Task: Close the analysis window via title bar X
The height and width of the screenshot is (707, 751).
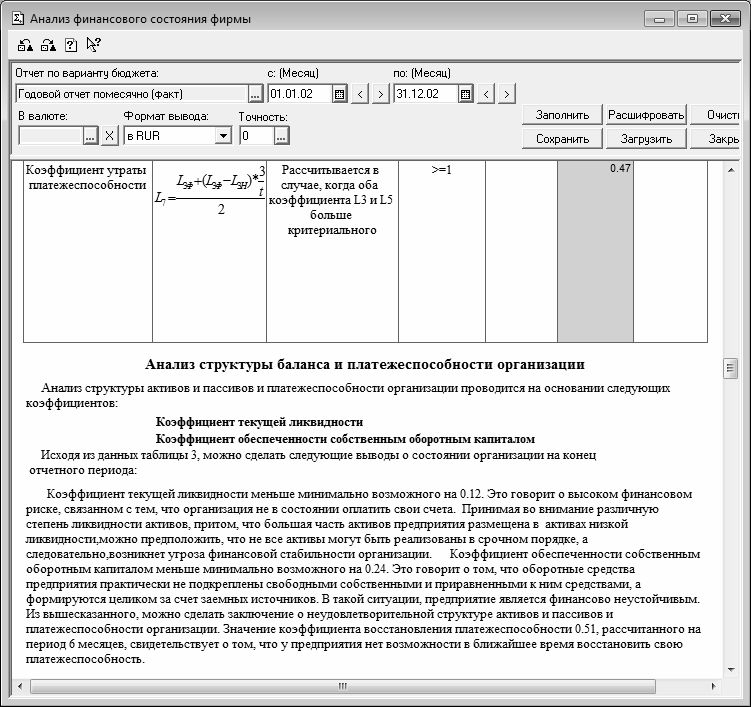Action: [725, 19]
